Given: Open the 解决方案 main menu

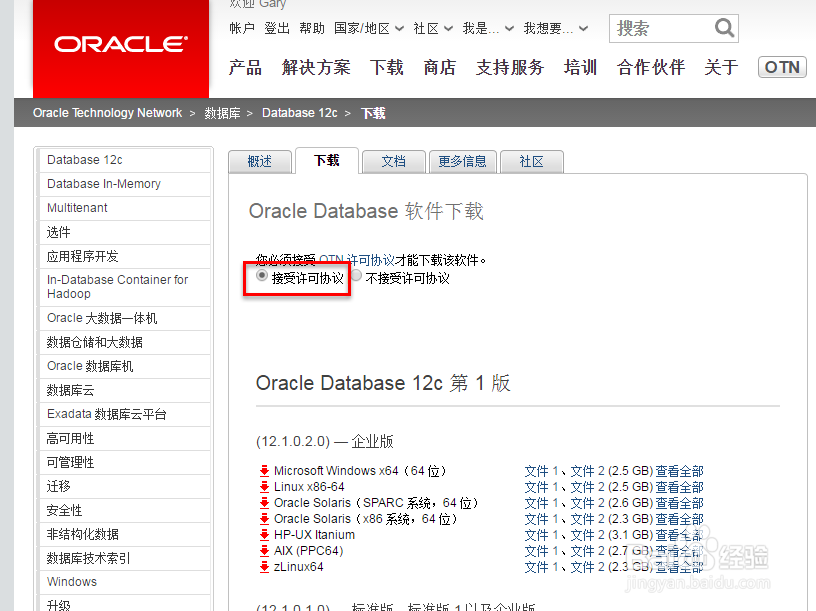Looking at the screenshot, I should pyautogui.click(x=316, y=68).
